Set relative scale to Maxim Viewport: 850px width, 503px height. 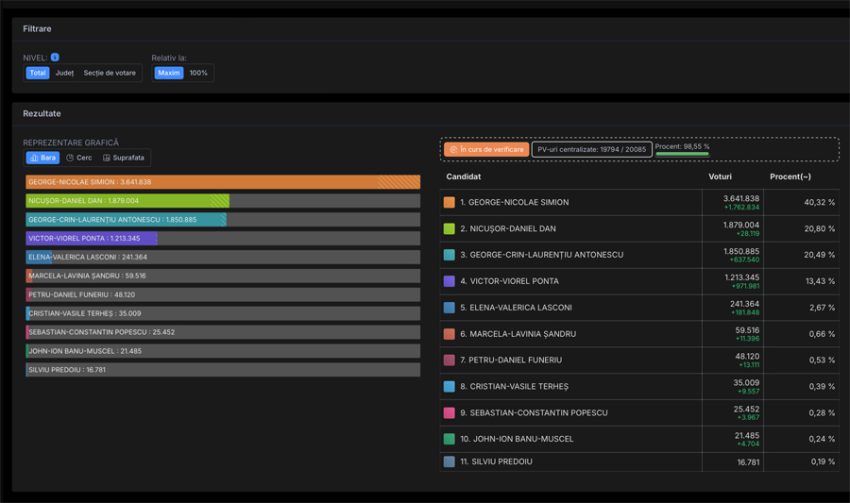pyautogui.click(x=168, y=73)
